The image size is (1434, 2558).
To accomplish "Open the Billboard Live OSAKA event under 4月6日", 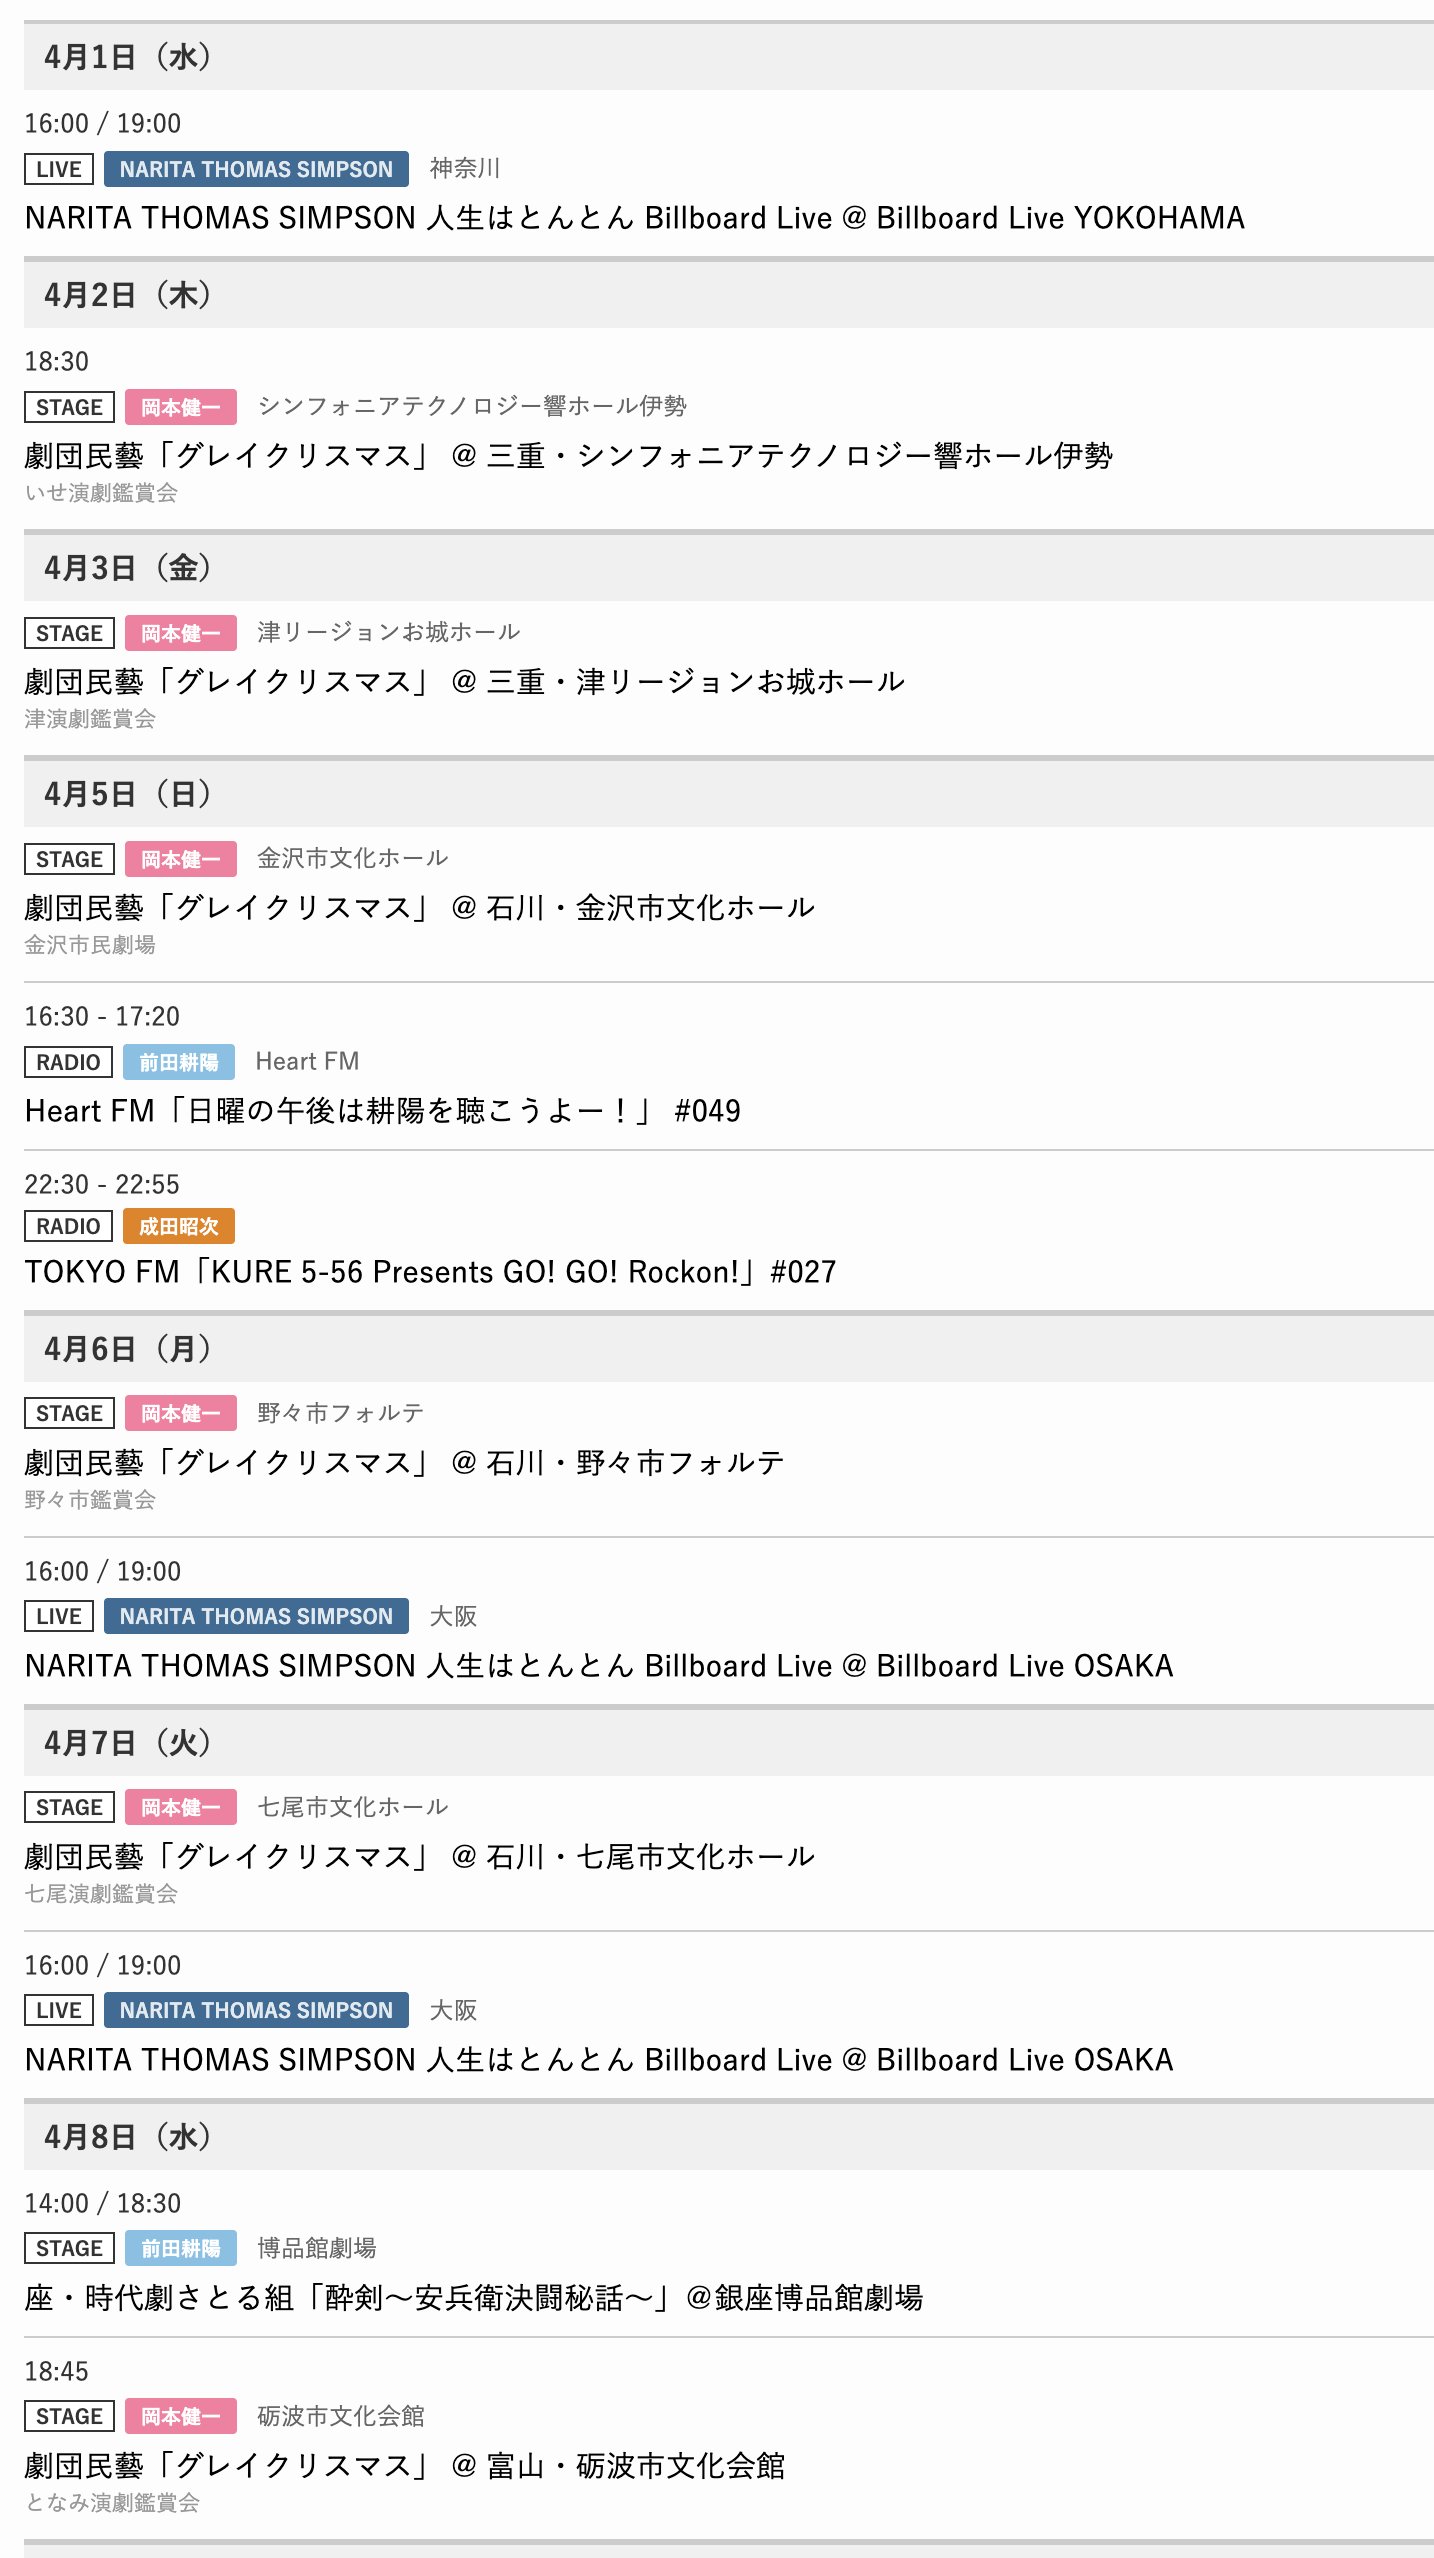I will click(x=598, y=1665).
